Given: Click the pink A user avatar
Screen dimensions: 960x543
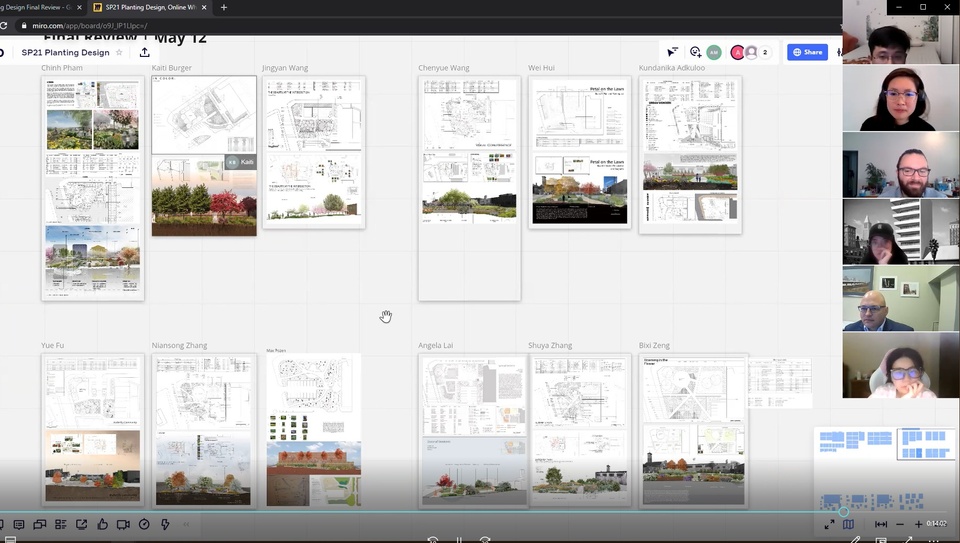Looking at the screenshot, I should 737,53.
